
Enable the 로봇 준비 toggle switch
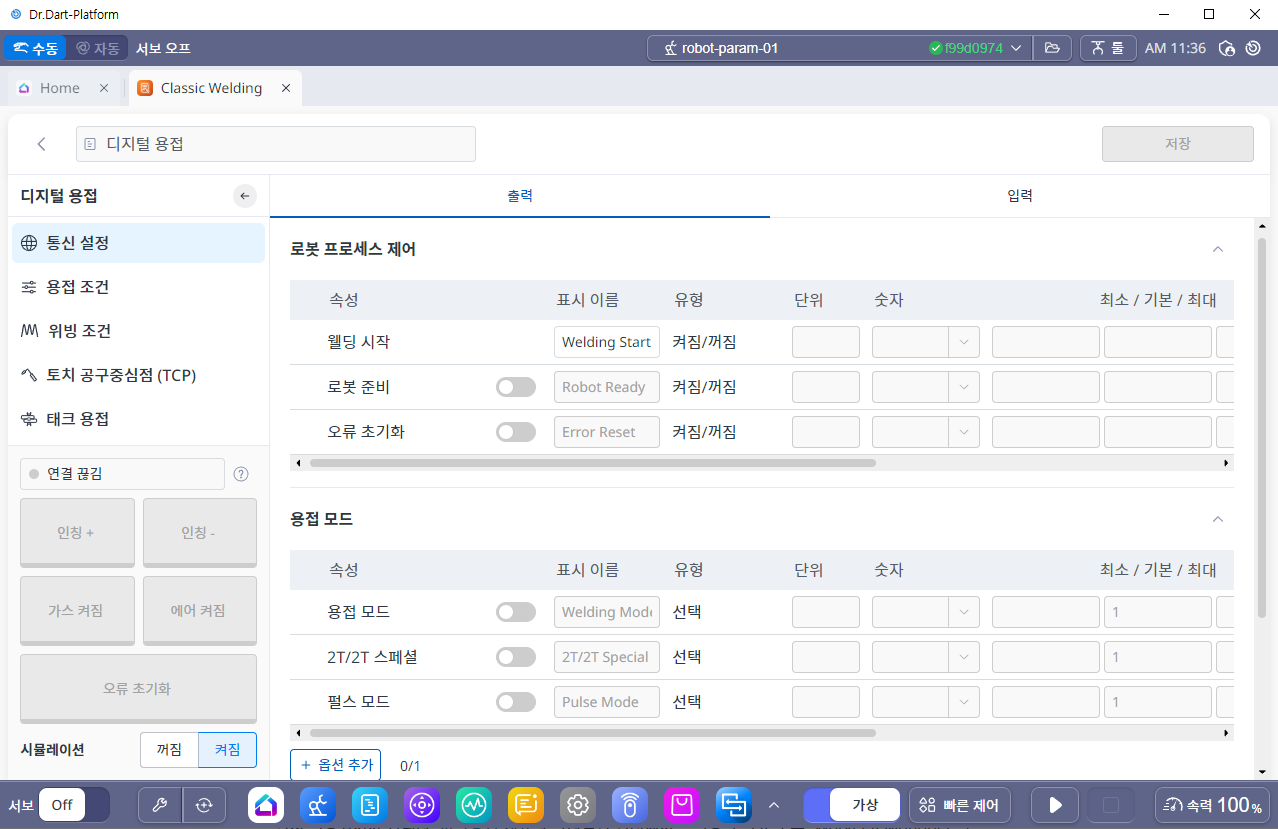point(516,387)
